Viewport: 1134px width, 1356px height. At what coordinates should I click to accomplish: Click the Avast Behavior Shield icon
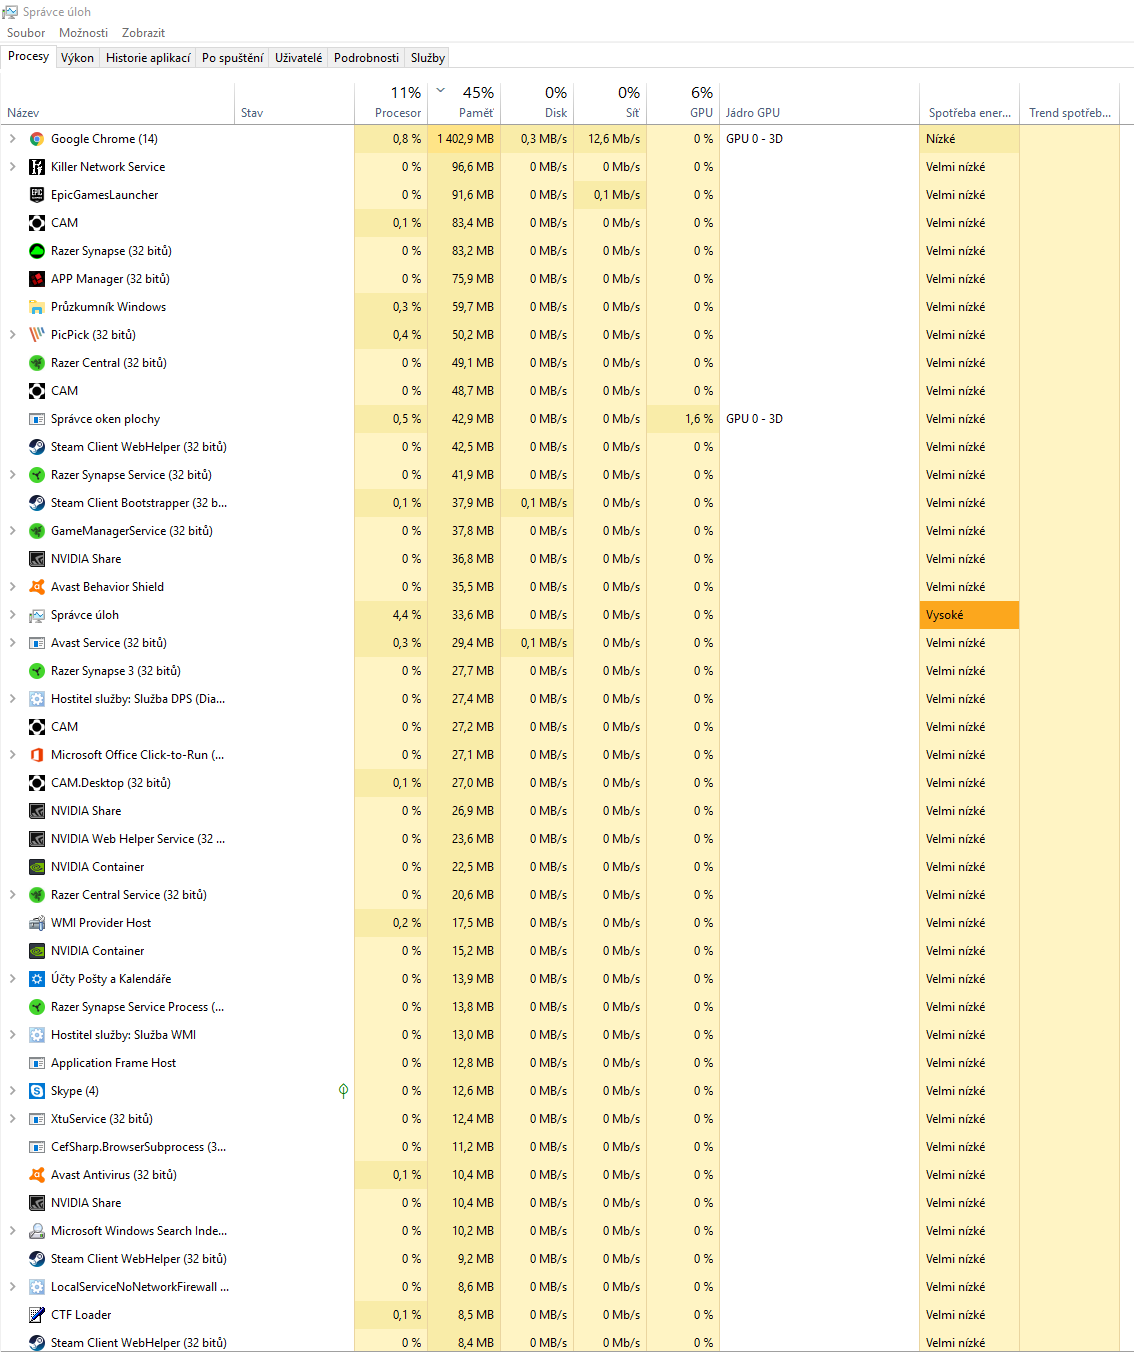(x=37, y=587)
